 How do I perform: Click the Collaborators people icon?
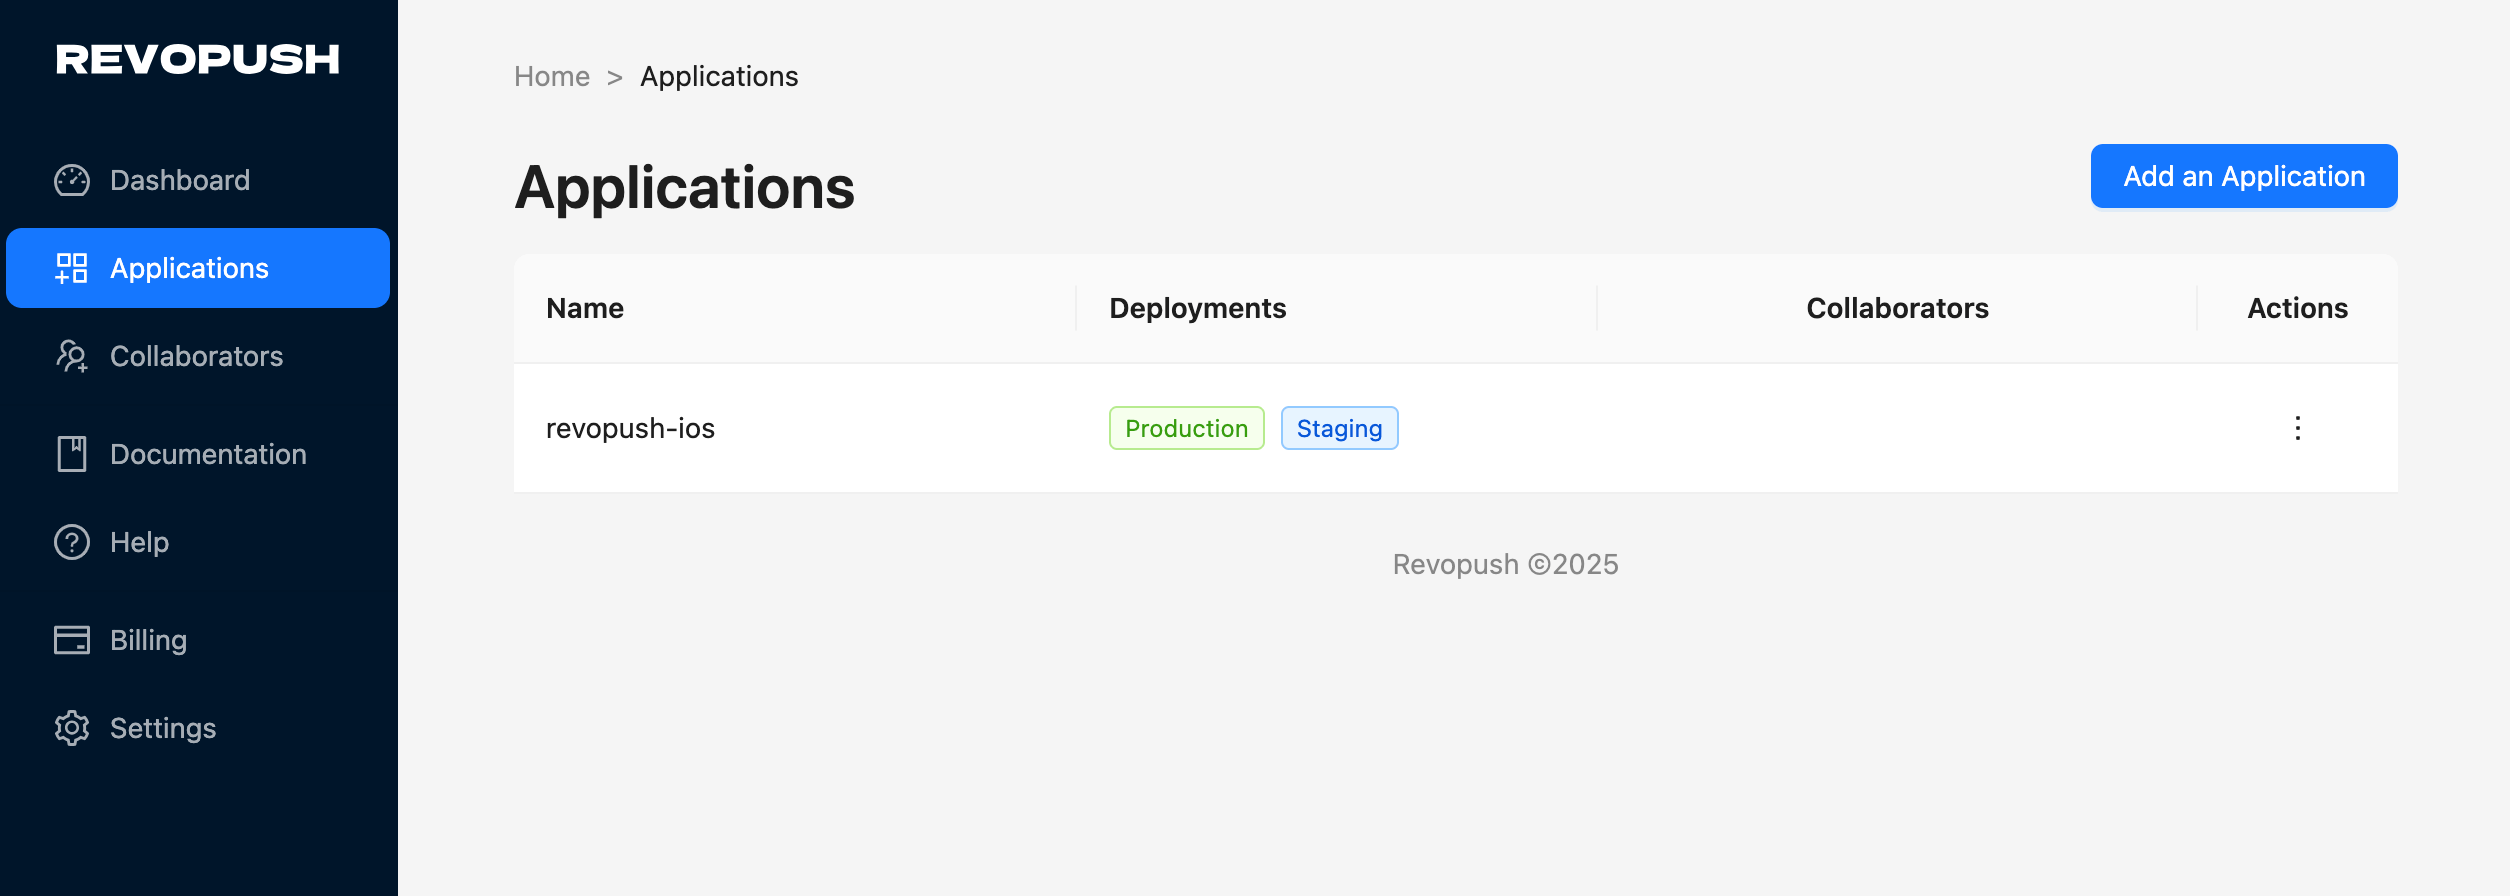pyautogui.click(x=72, y=356)
